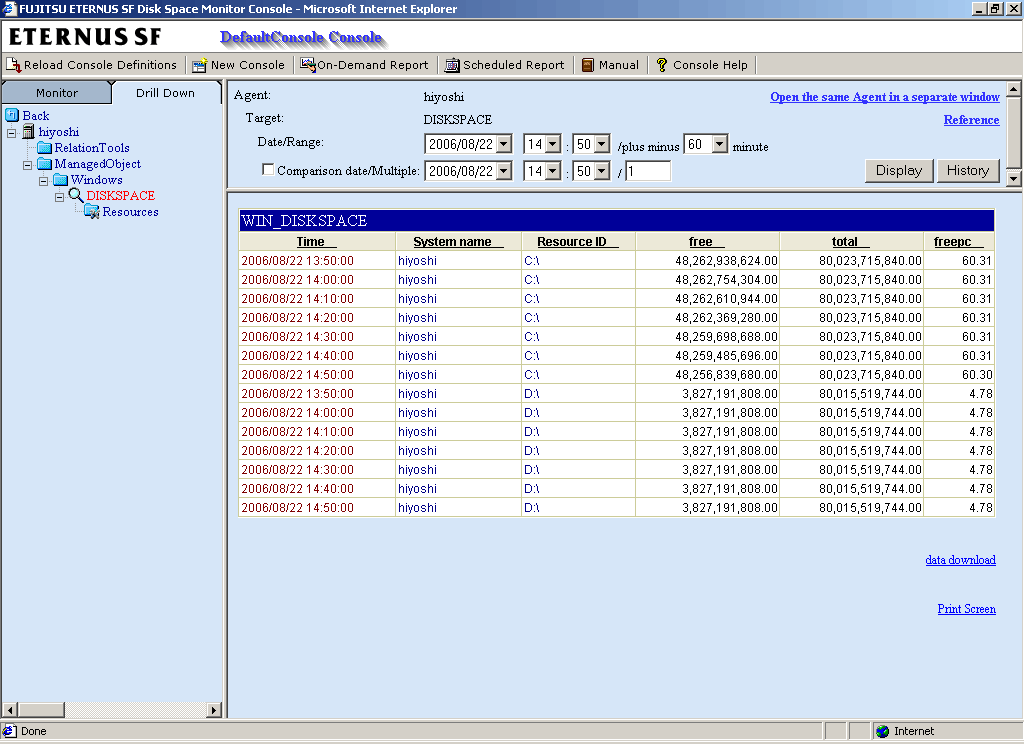Click the page icon in status bar

coord(10,731)
